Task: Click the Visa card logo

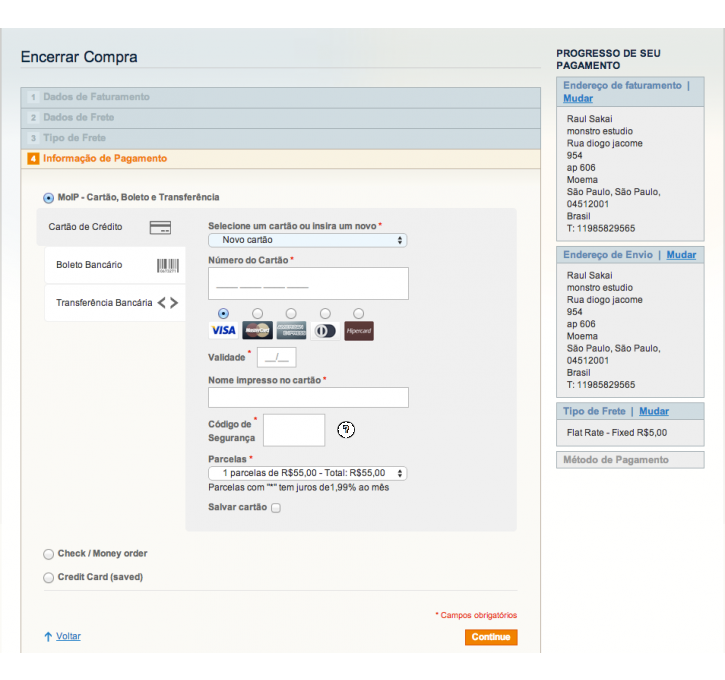Action: click(223, 331)
